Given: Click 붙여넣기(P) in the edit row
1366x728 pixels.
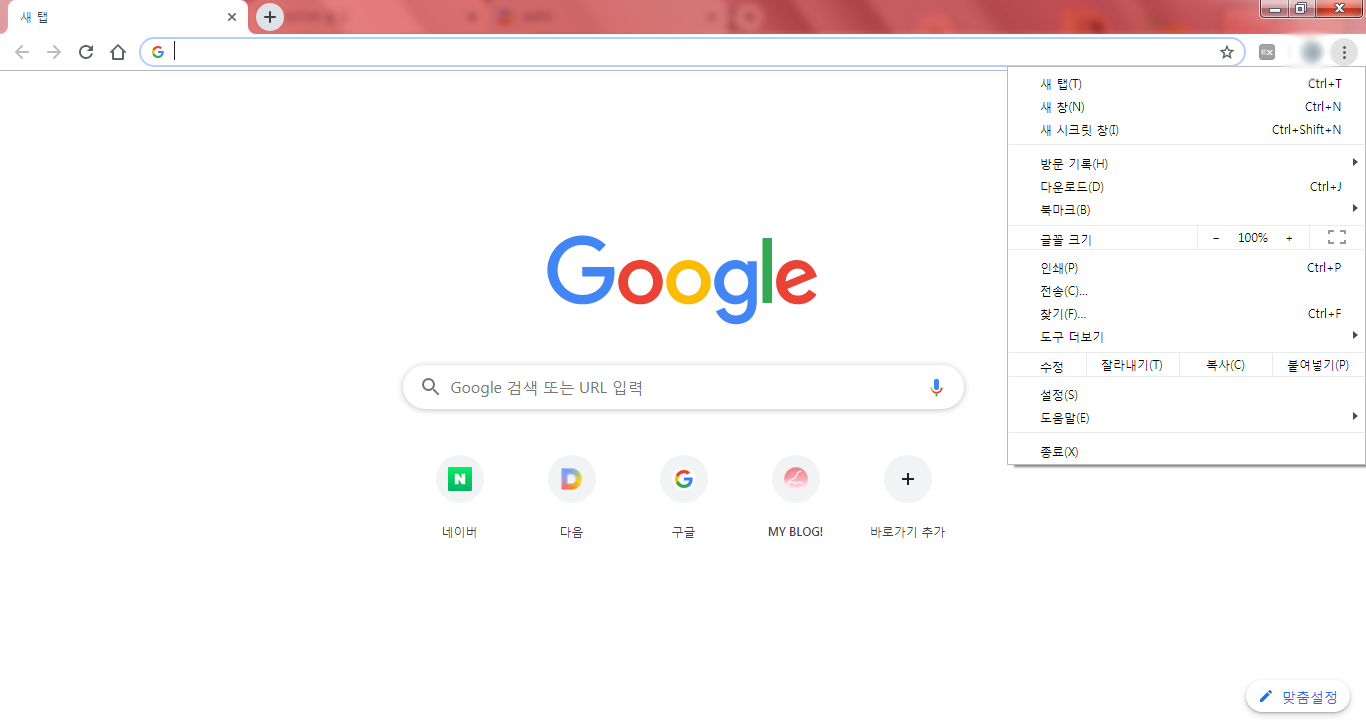Looking at the screenshot, I should coord(1318,365).
